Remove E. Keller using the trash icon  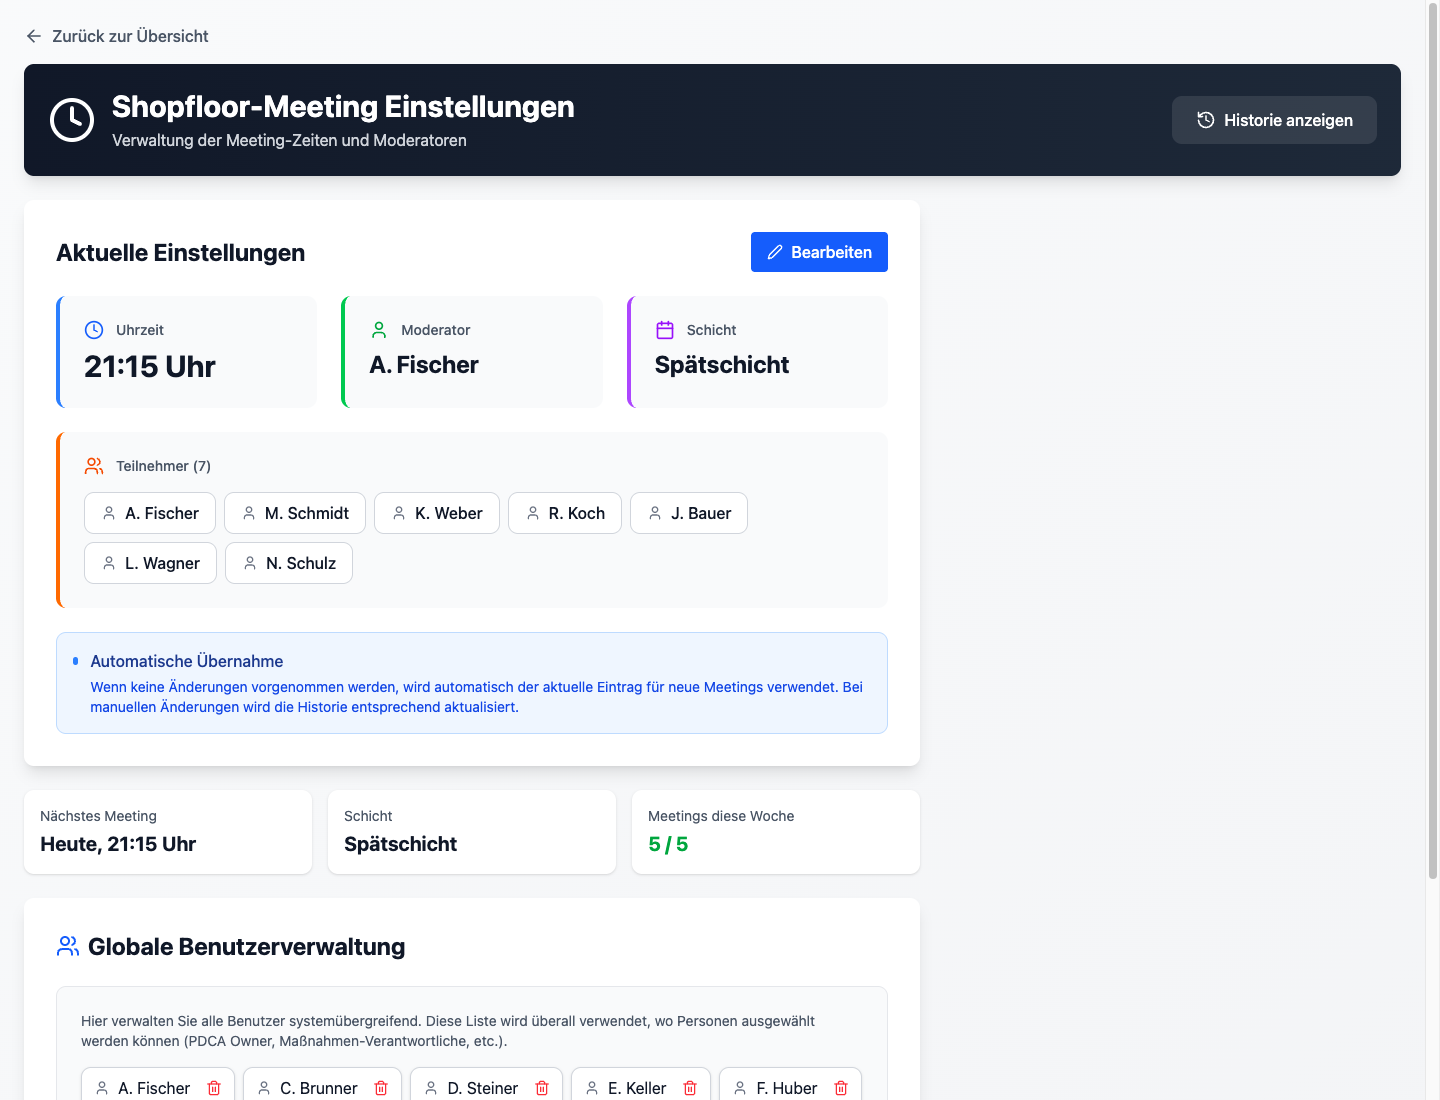pos(690,1088)
